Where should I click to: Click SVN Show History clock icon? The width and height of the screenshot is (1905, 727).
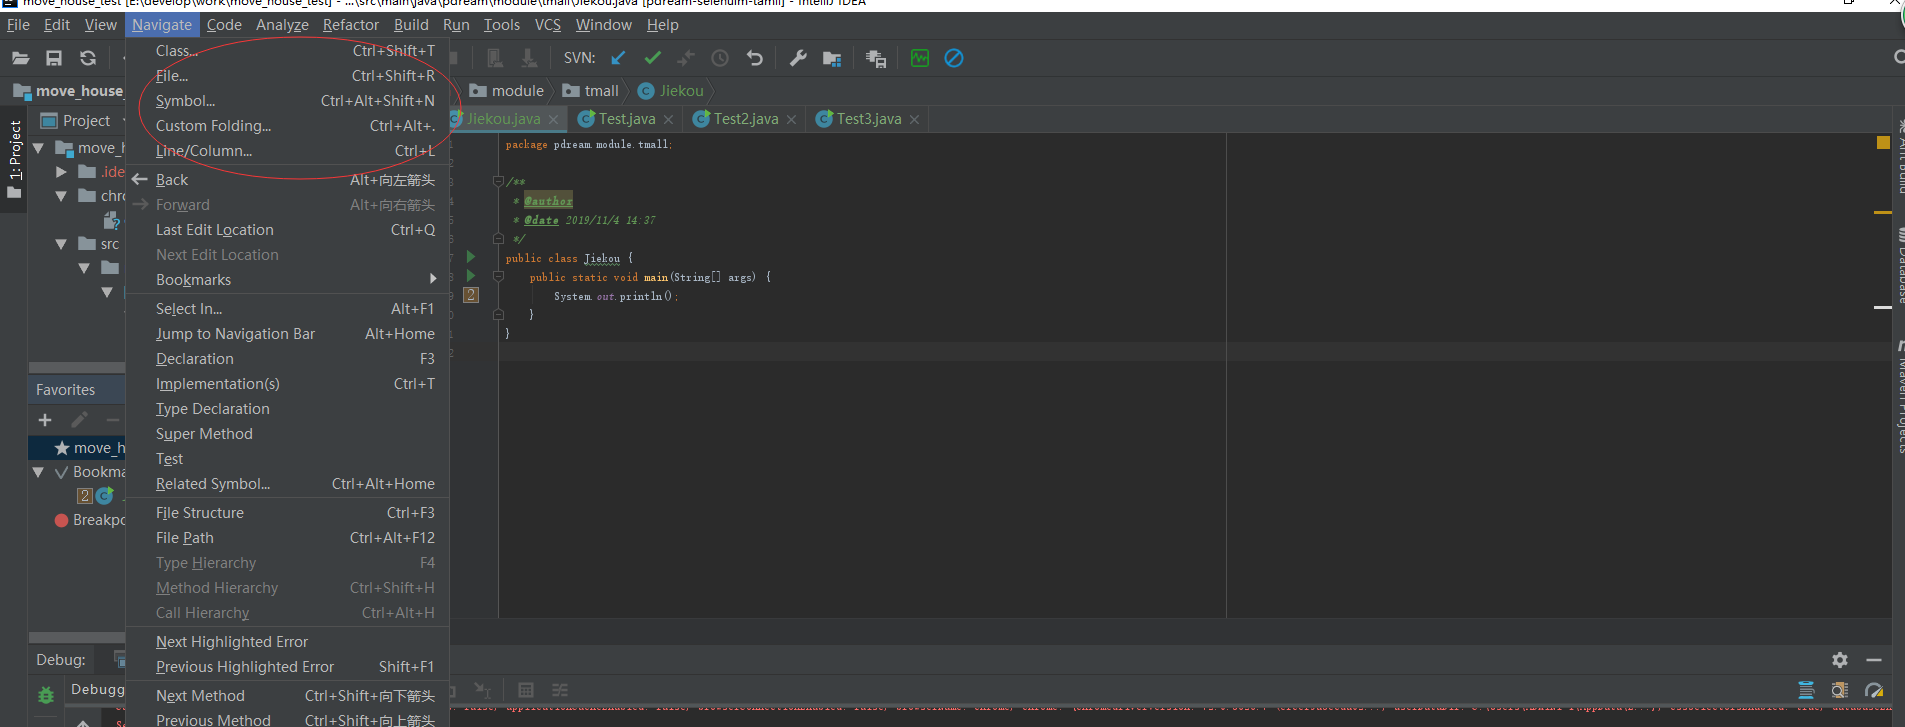point(720,58)
